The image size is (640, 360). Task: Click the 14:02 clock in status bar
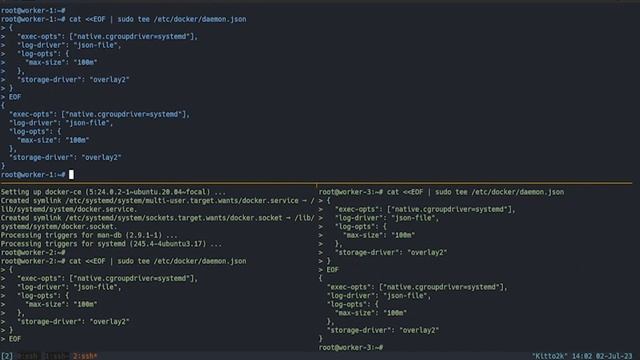point(582,356)
